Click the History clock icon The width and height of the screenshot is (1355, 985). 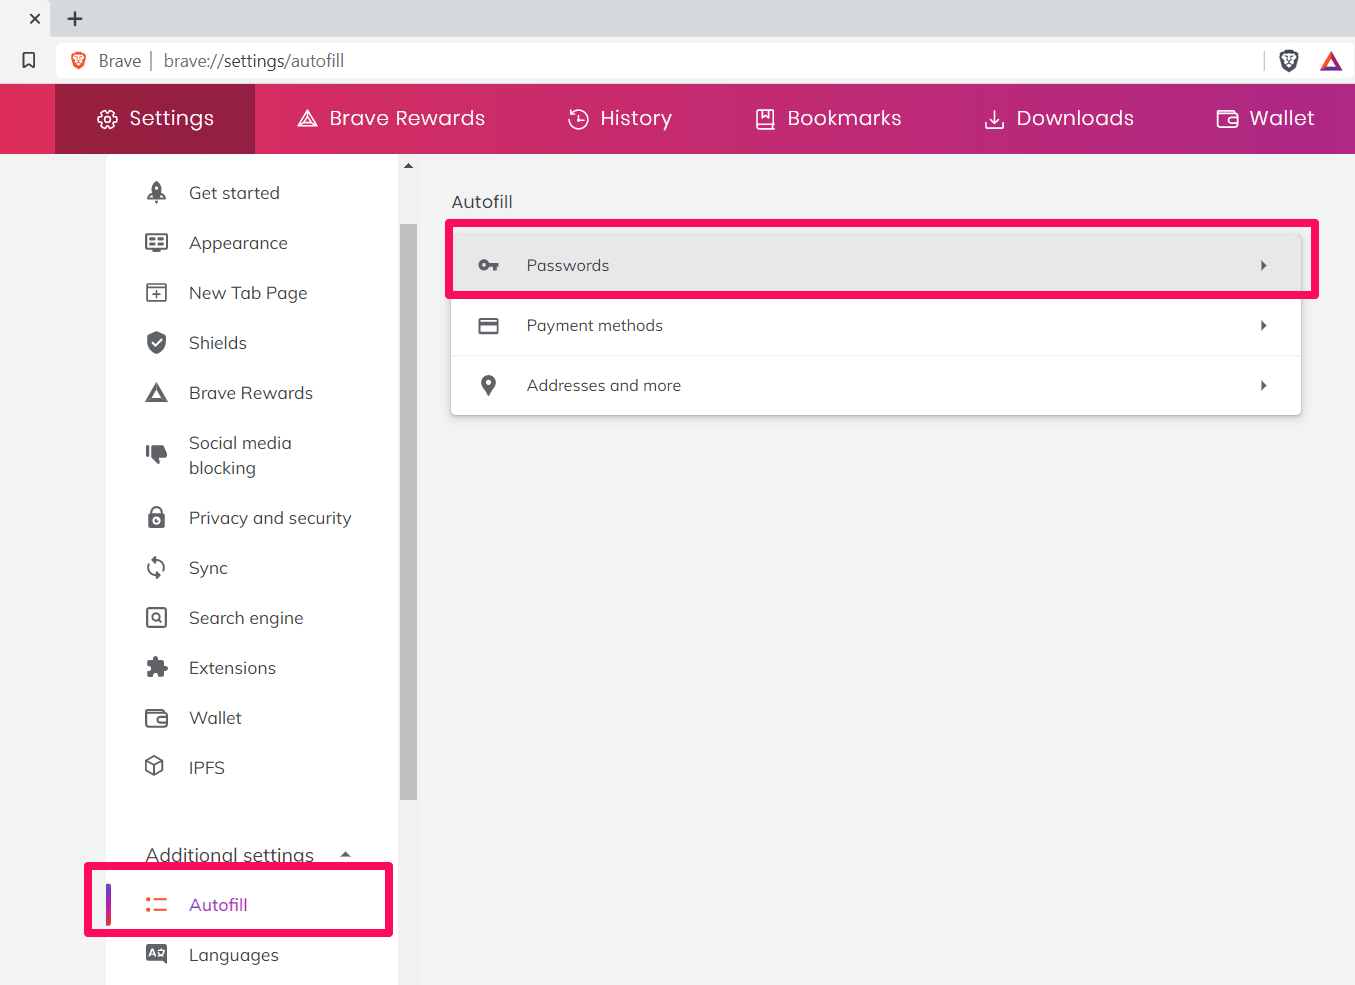tap(578, 119)
